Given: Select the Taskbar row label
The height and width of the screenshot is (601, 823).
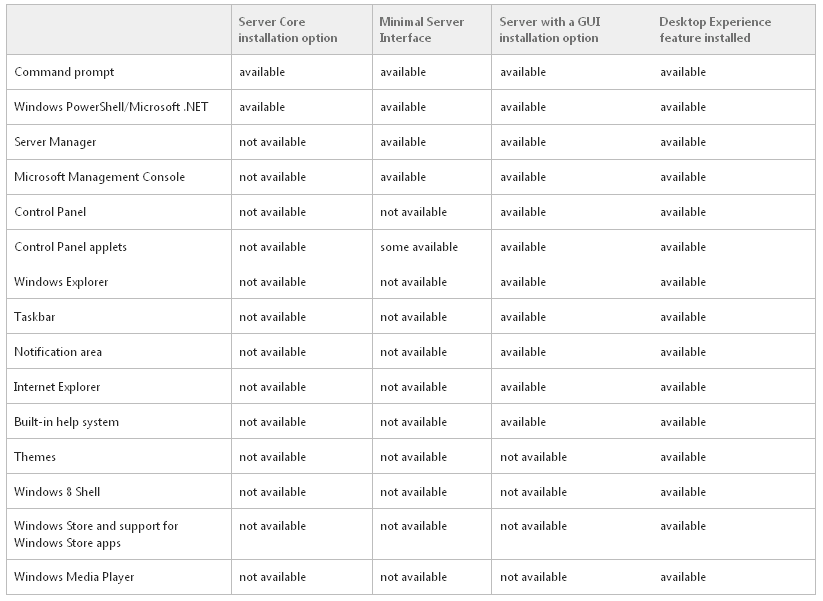Looking at the screenshot, I should click(35, 317).
